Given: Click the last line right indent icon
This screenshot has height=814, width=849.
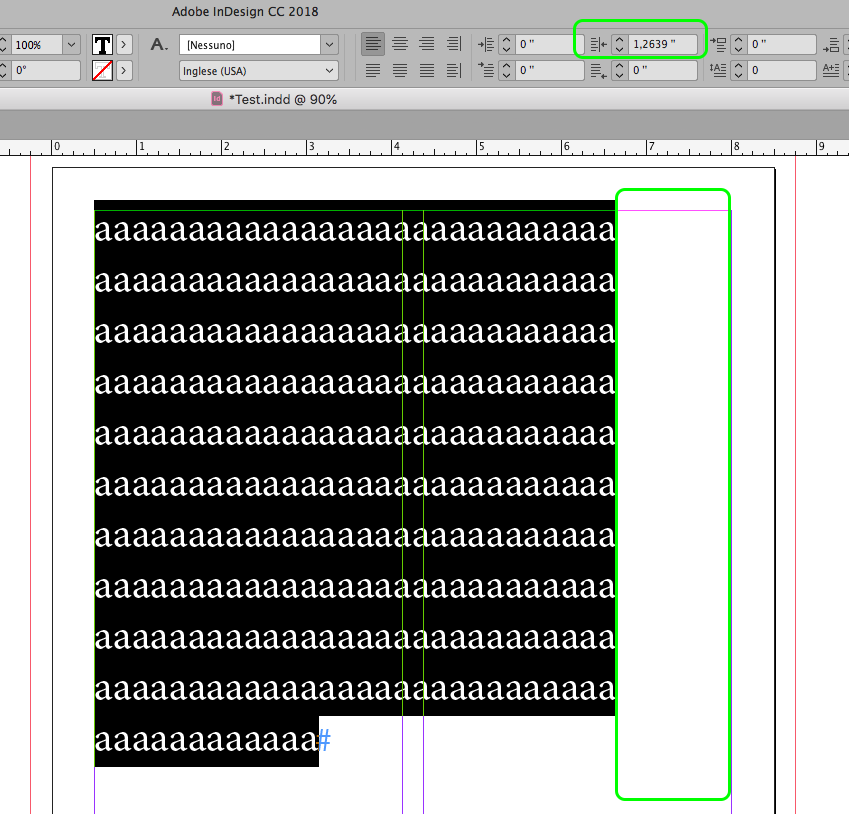Looking at the screenshot, I should tap(598, 70).
